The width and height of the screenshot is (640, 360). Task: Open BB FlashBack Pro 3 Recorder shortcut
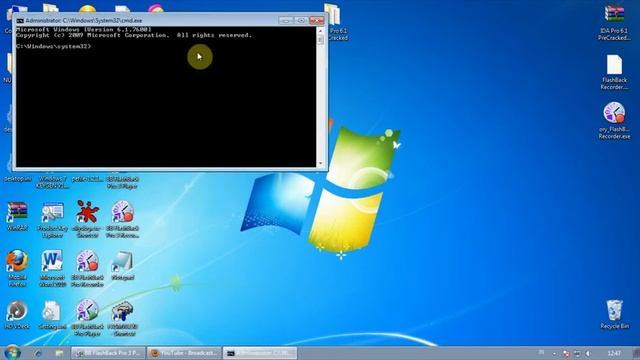(x=122, y=219)
